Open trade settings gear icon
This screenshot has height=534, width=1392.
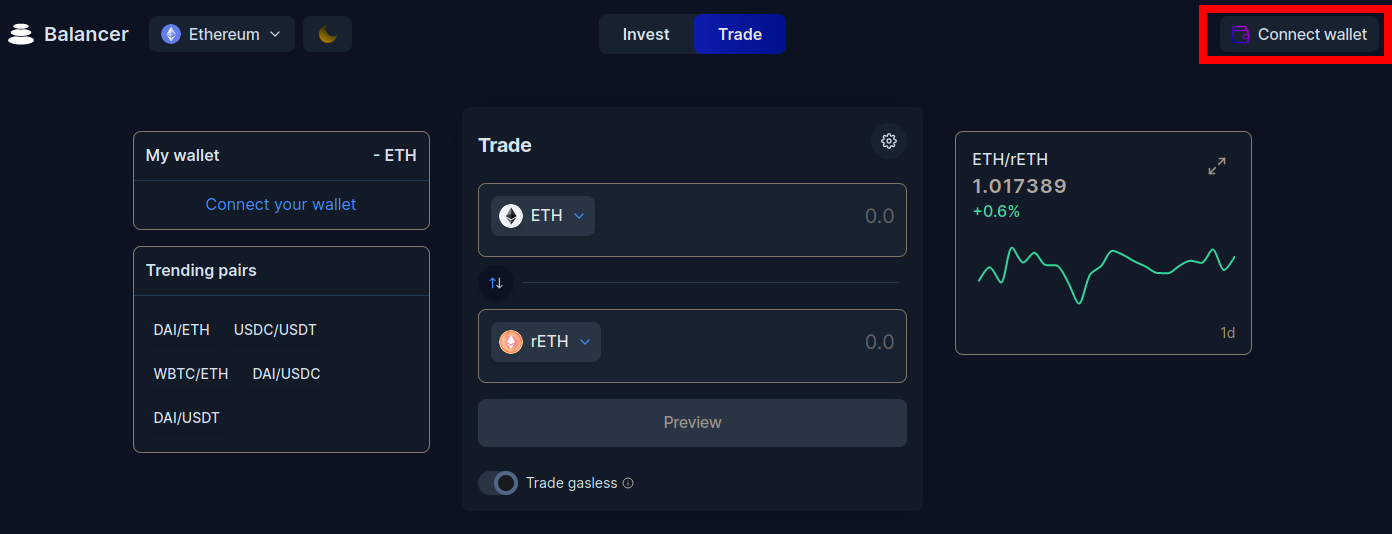point(888,141)
